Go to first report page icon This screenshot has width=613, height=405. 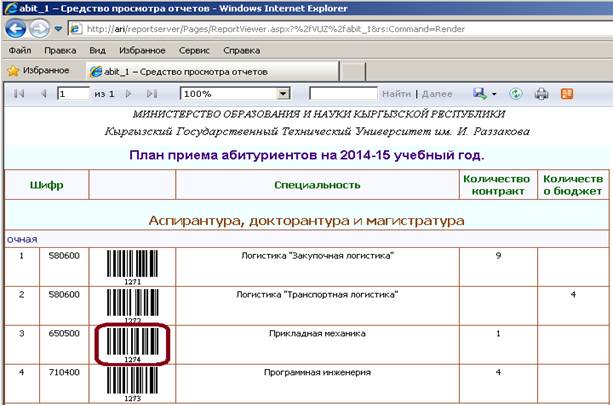click(19, 94)
